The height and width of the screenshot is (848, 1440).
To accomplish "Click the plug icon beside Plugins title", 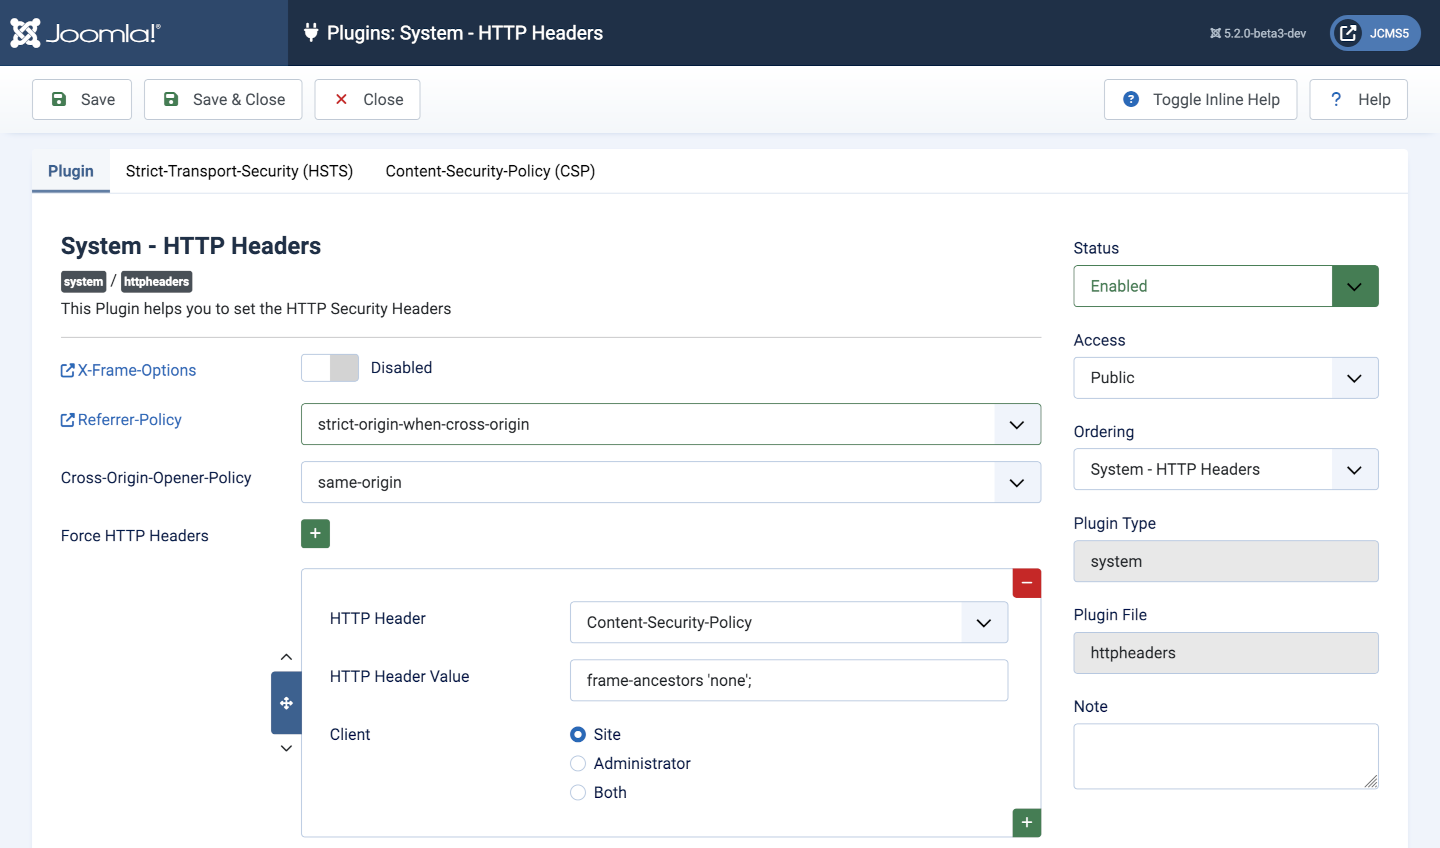I will (x=310, y=33).
